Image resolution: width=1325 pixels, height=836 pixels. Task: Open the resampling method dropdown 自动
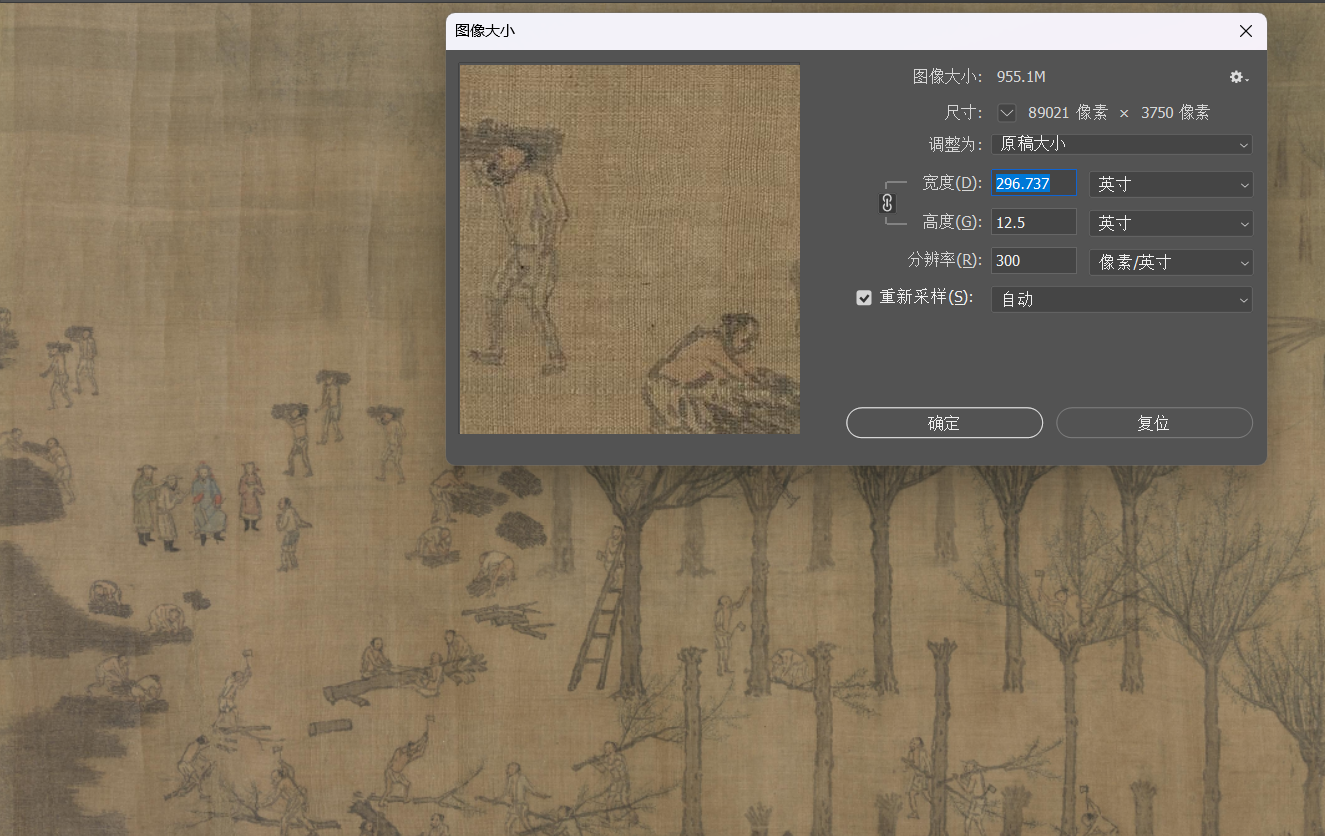1121,299
